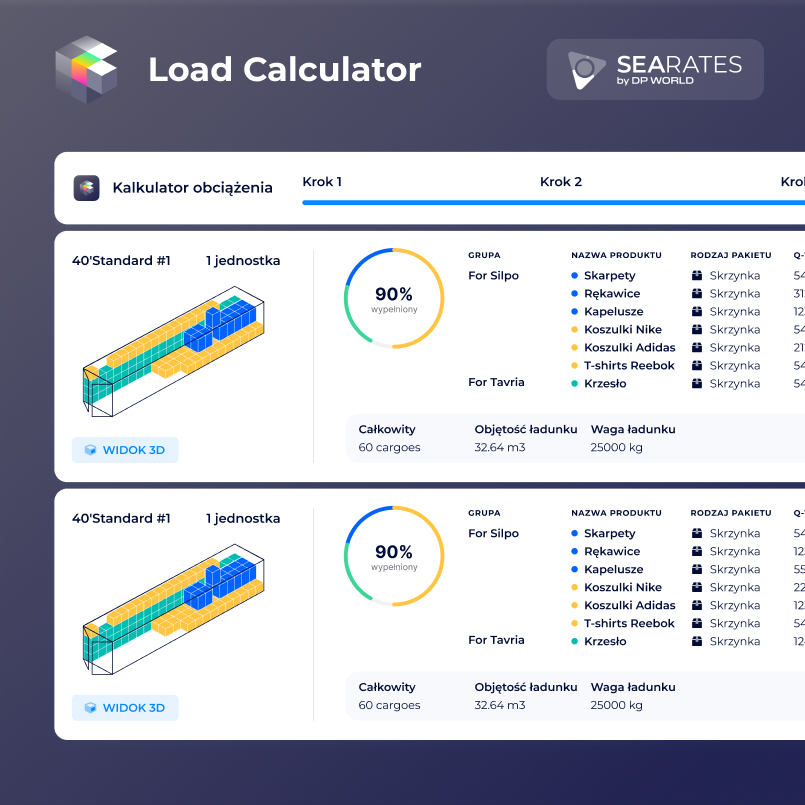Image resolution: width=805 pixels, height=805 pixels.
Task: Click box icon in second card's Kapelusze row
Action: click(x=697, y=569)
